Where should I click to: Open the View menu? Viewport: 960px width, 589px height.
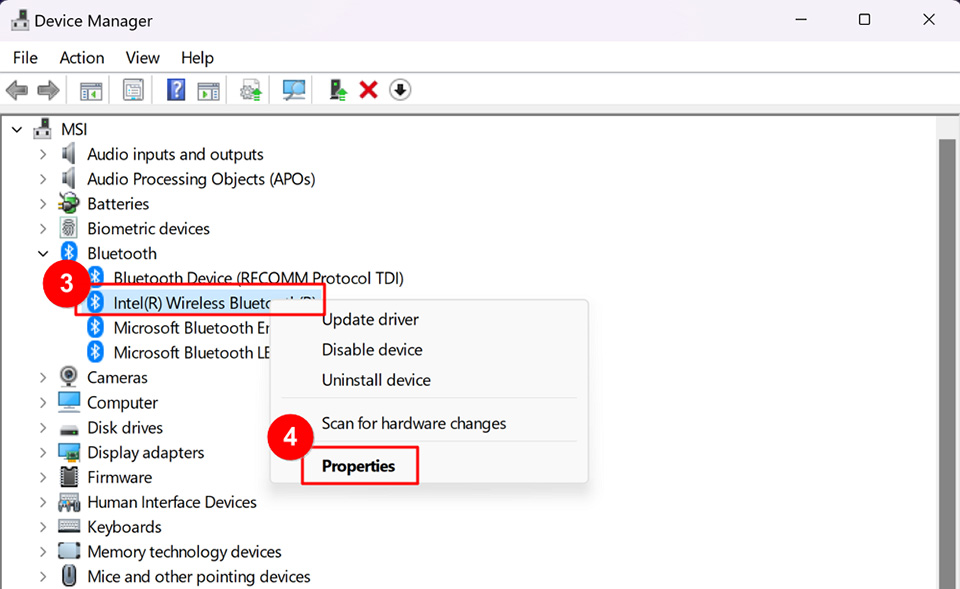pos(143,58)
